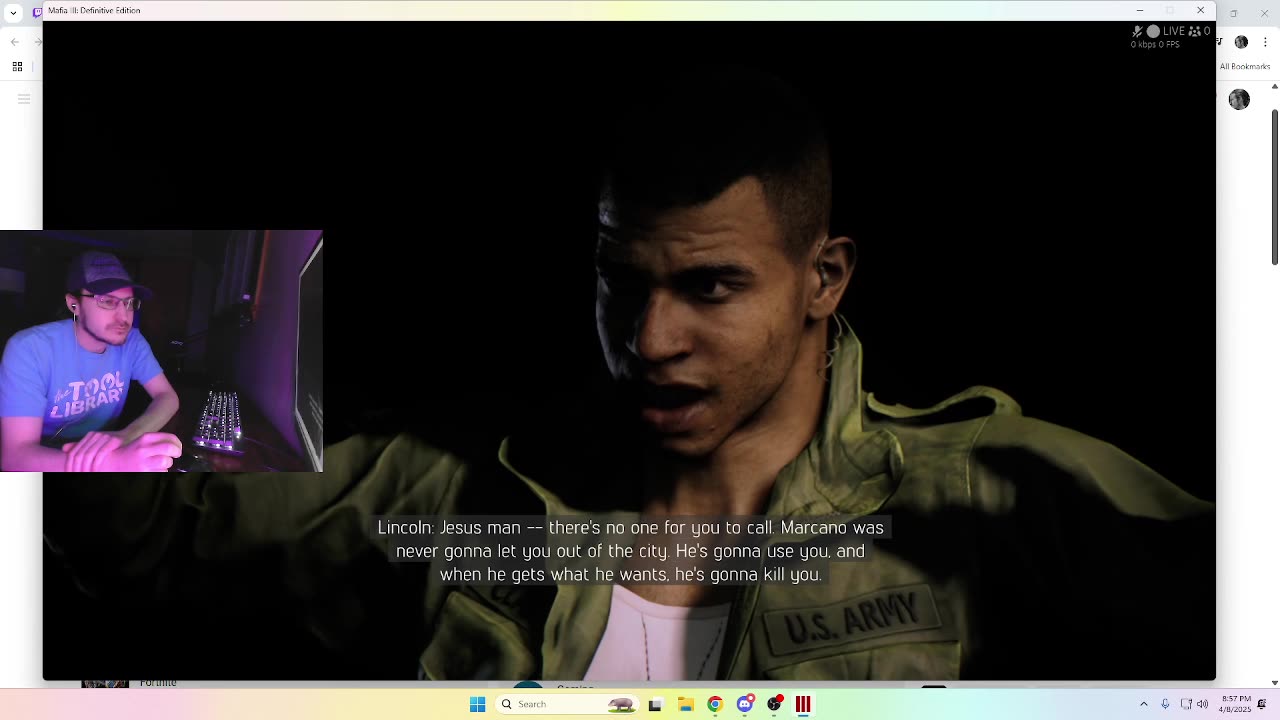Click the Chrome page scrollbar up arrow

coord(1274,87)
